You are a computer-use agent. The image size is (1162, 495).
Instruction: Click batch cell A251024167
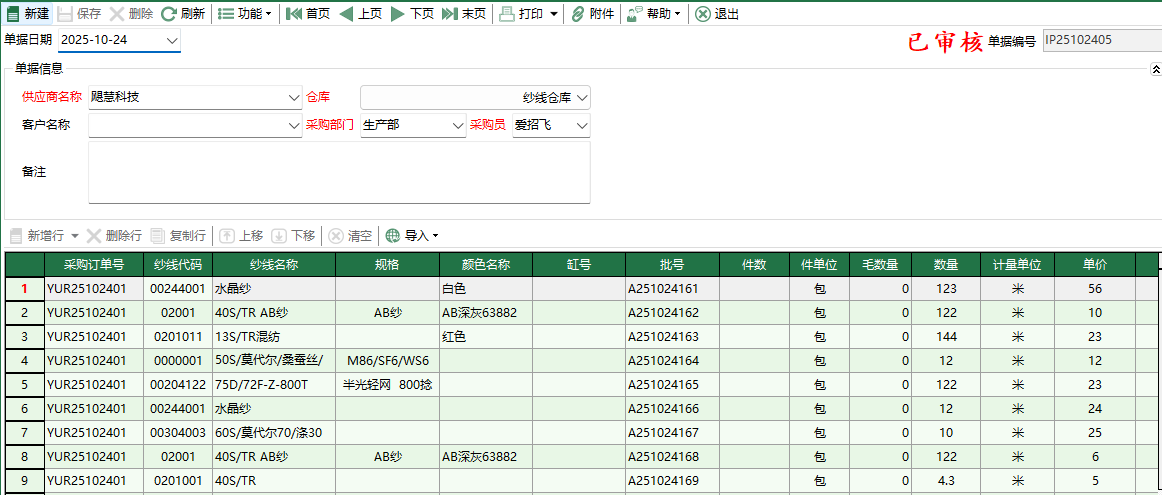click(672, 433)
